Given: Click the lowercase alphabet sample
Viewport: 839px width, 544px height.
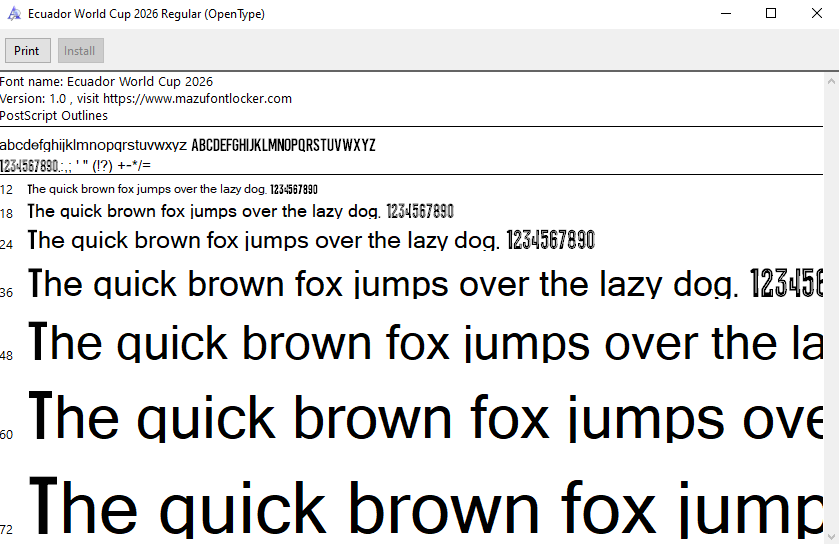Looking at the screenshot, I should [x=93, y=145].
